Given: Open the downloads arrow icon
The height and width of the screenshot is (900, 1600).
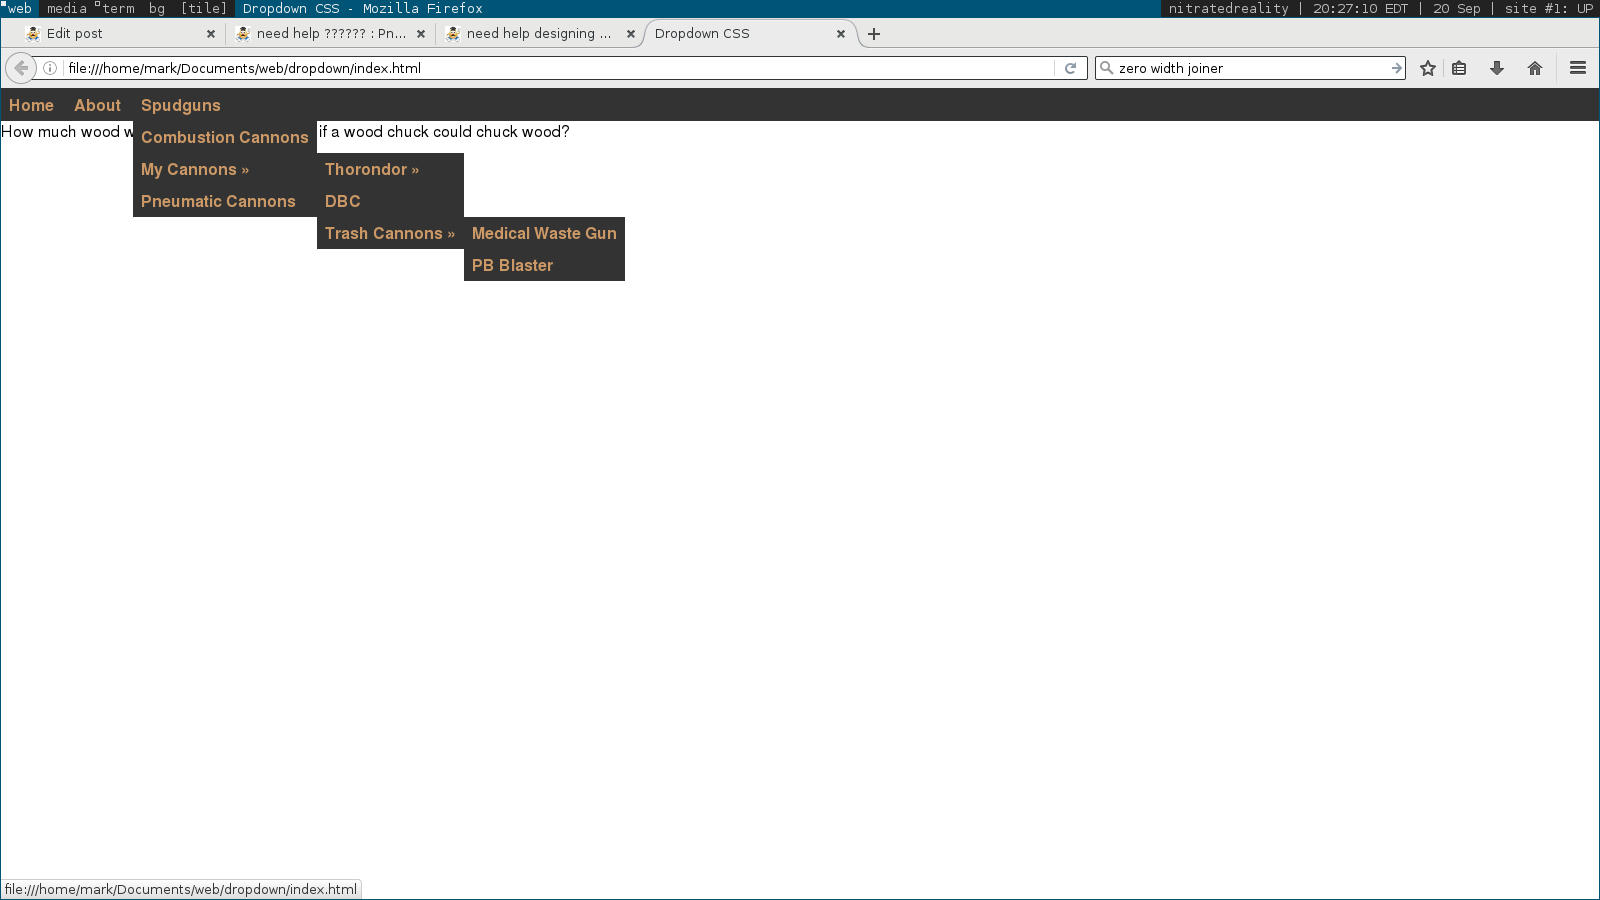Looking at the screenshot, I should point(1497,68).
